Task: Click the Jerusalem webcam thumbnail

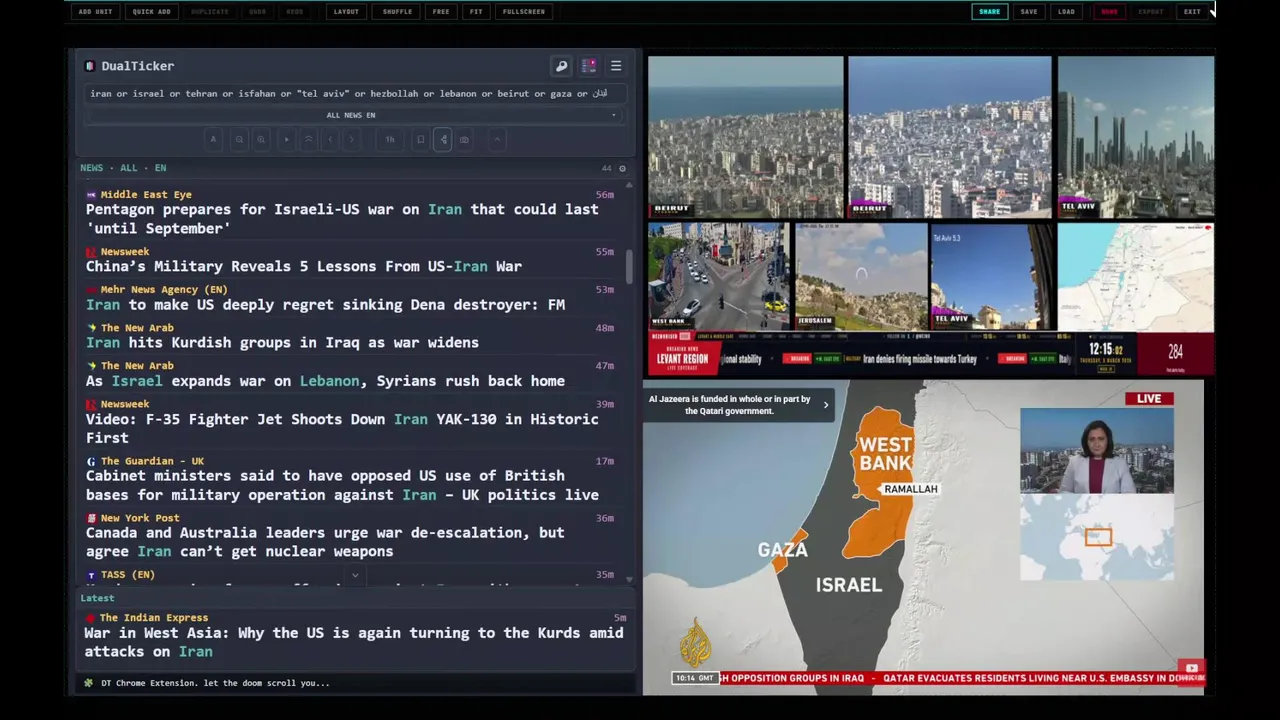Action: click(861, 277)
